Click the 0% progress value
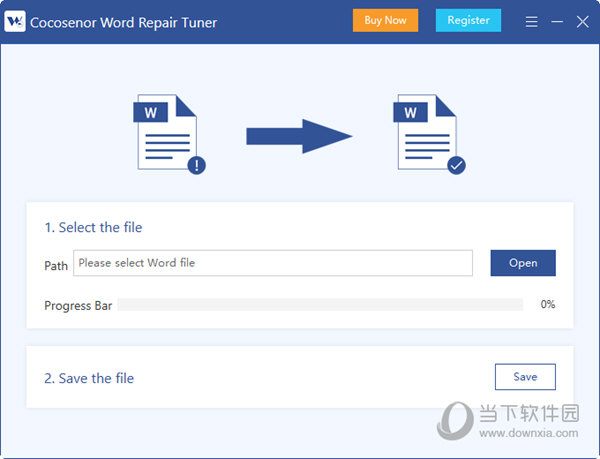Screen dimensions: 600x459 548,304
